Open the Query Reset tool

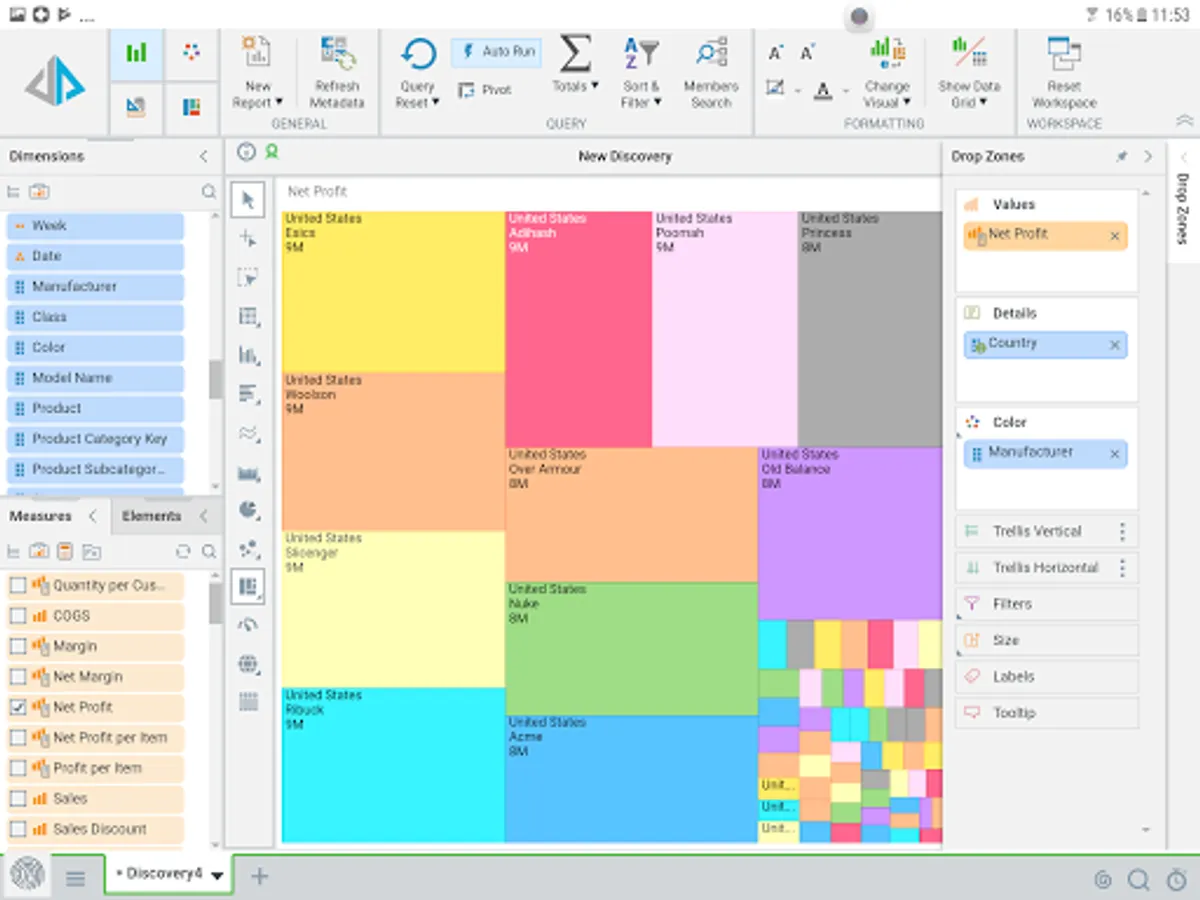417,72
